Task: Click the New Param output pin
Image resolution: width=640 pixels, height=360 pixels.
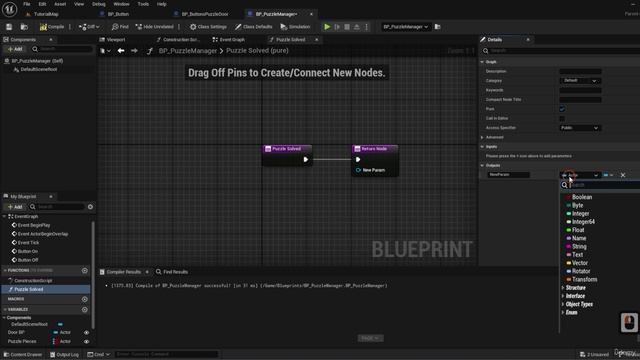Action: pos(358,170)
